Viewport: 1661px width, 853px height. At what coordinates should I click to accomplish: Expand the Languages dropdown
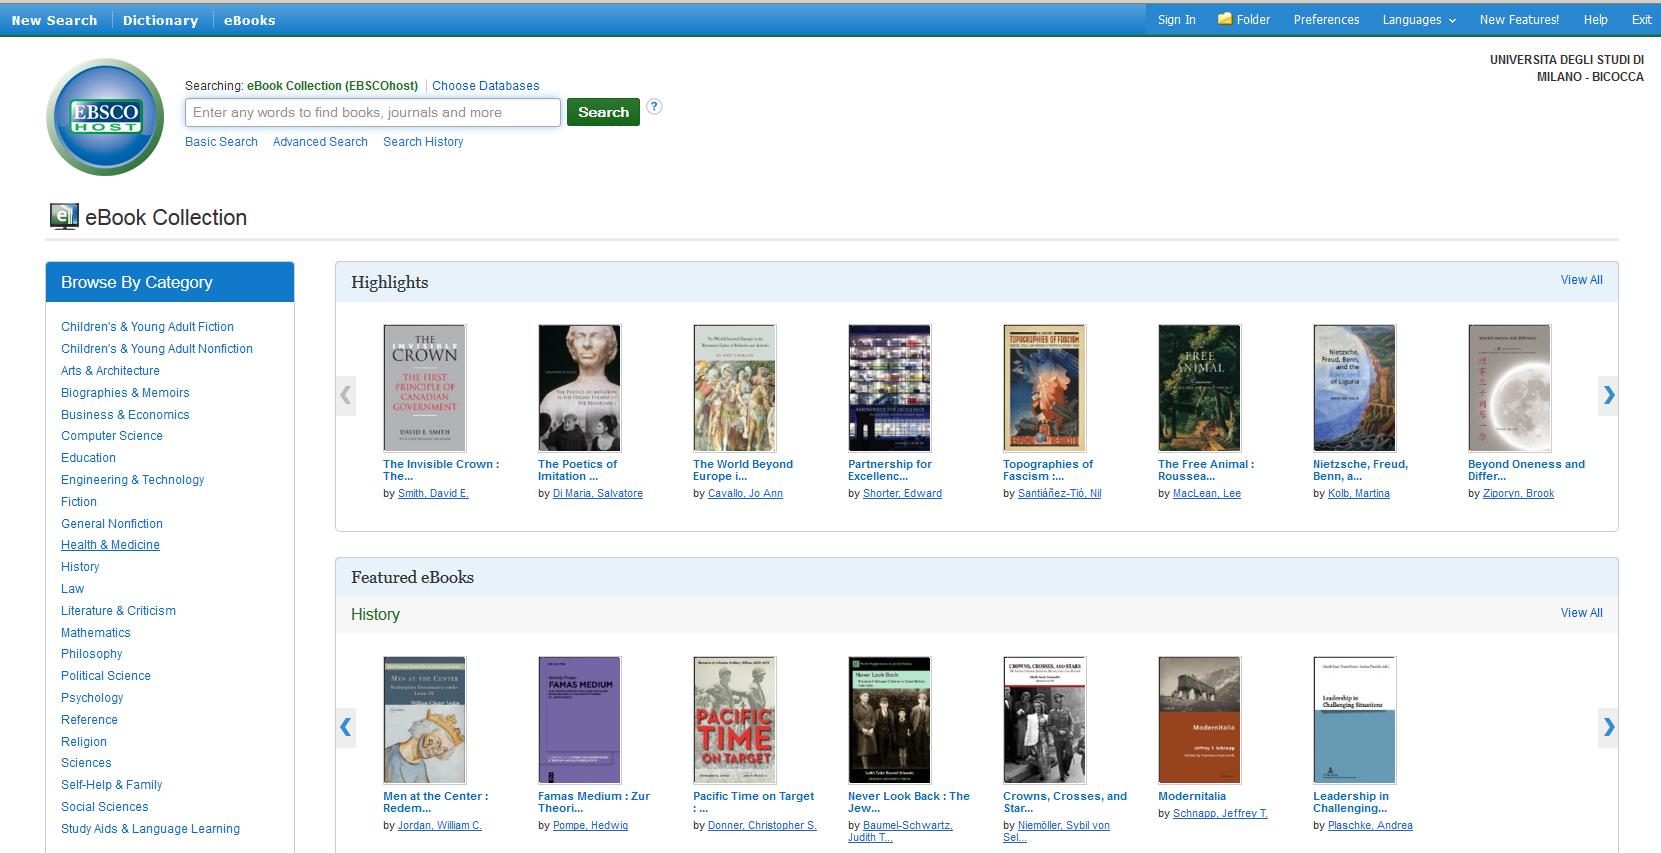coord(1419,20)
